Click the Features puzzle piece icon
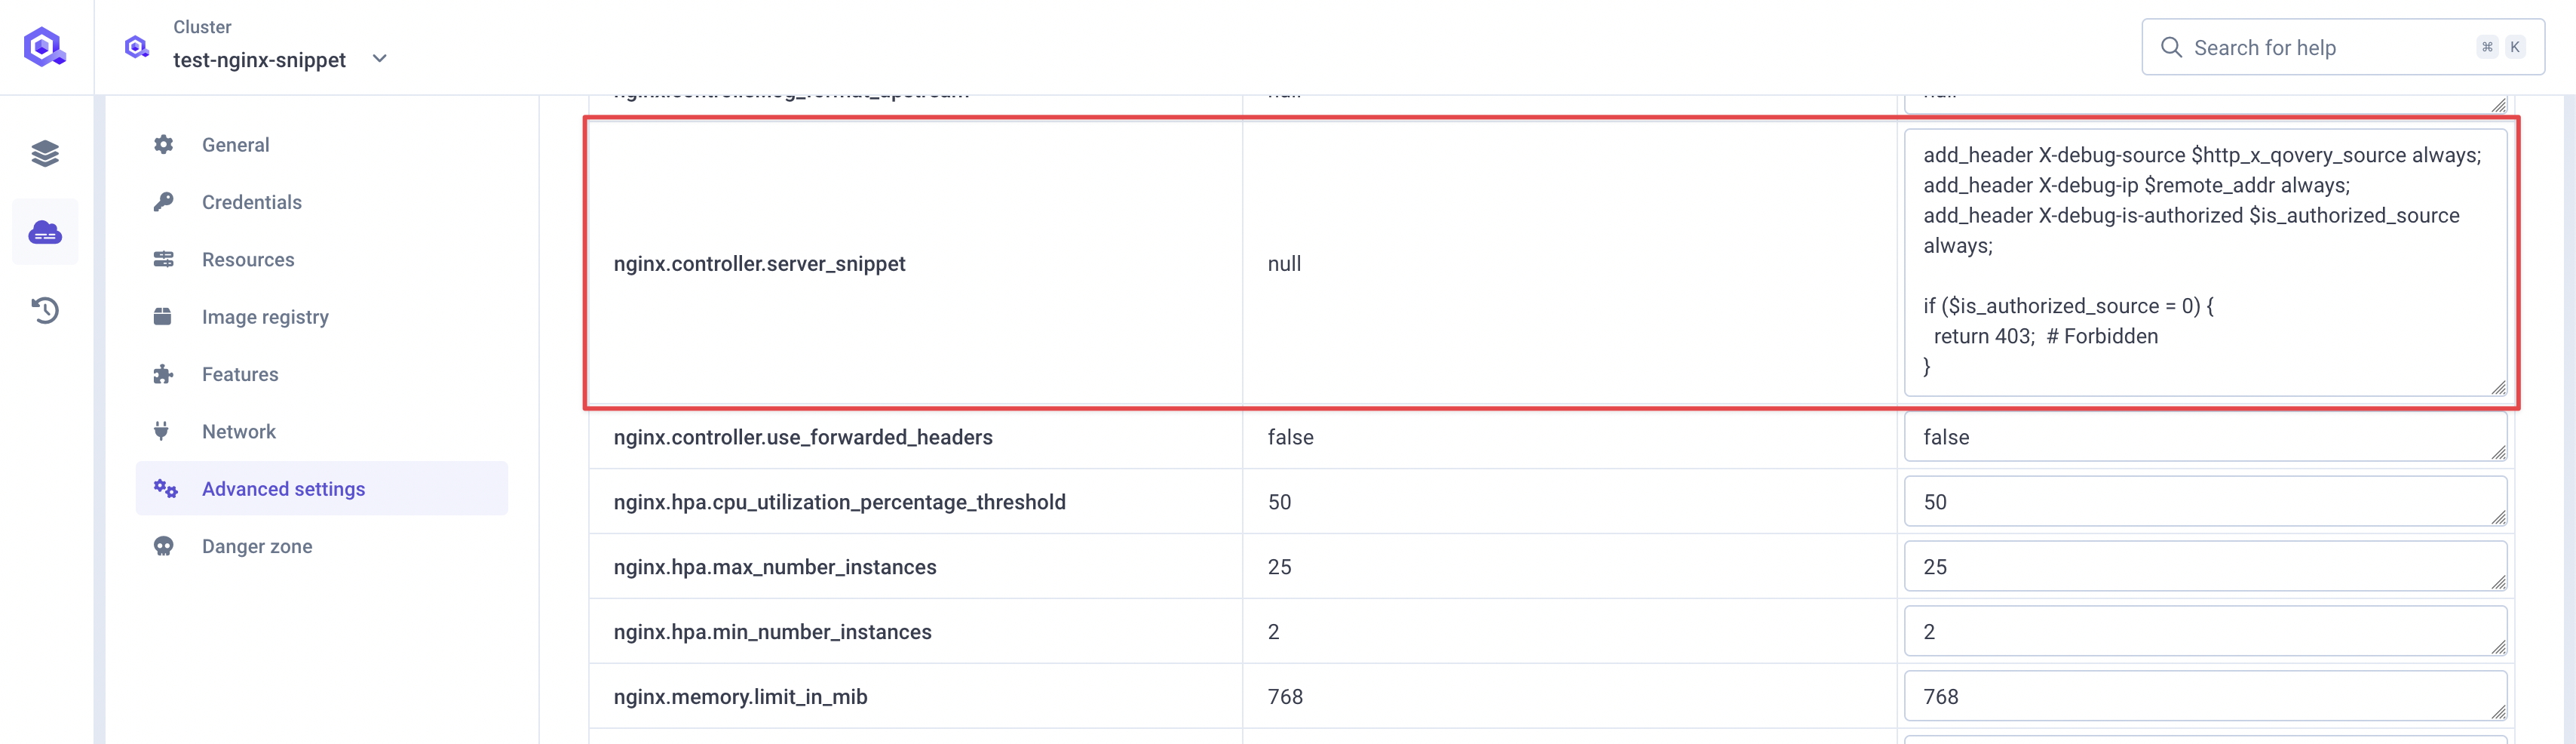Image resolution: width=2576 pixels, height=744 pixels. [164, 373]
